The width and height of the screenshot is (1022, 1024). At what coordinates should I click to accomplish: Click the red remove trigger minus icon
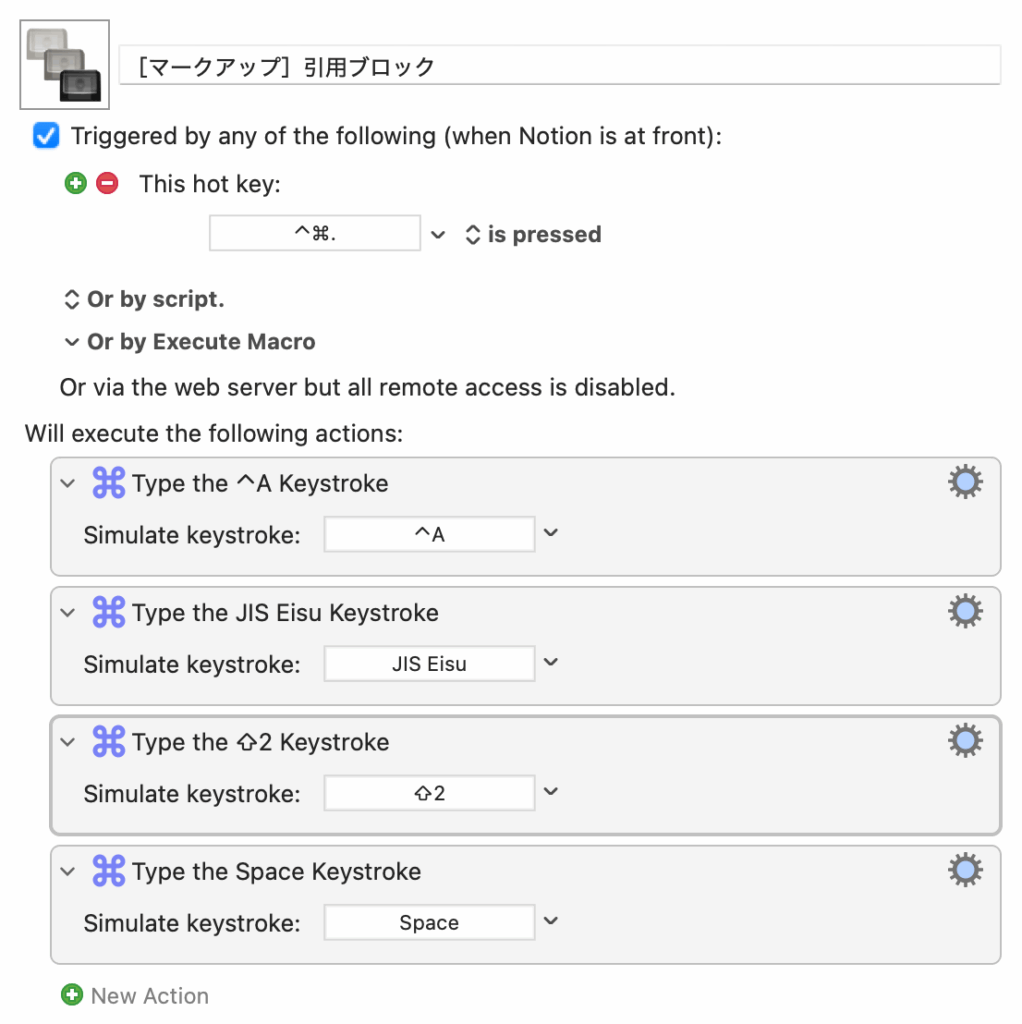tap(107, 183)
